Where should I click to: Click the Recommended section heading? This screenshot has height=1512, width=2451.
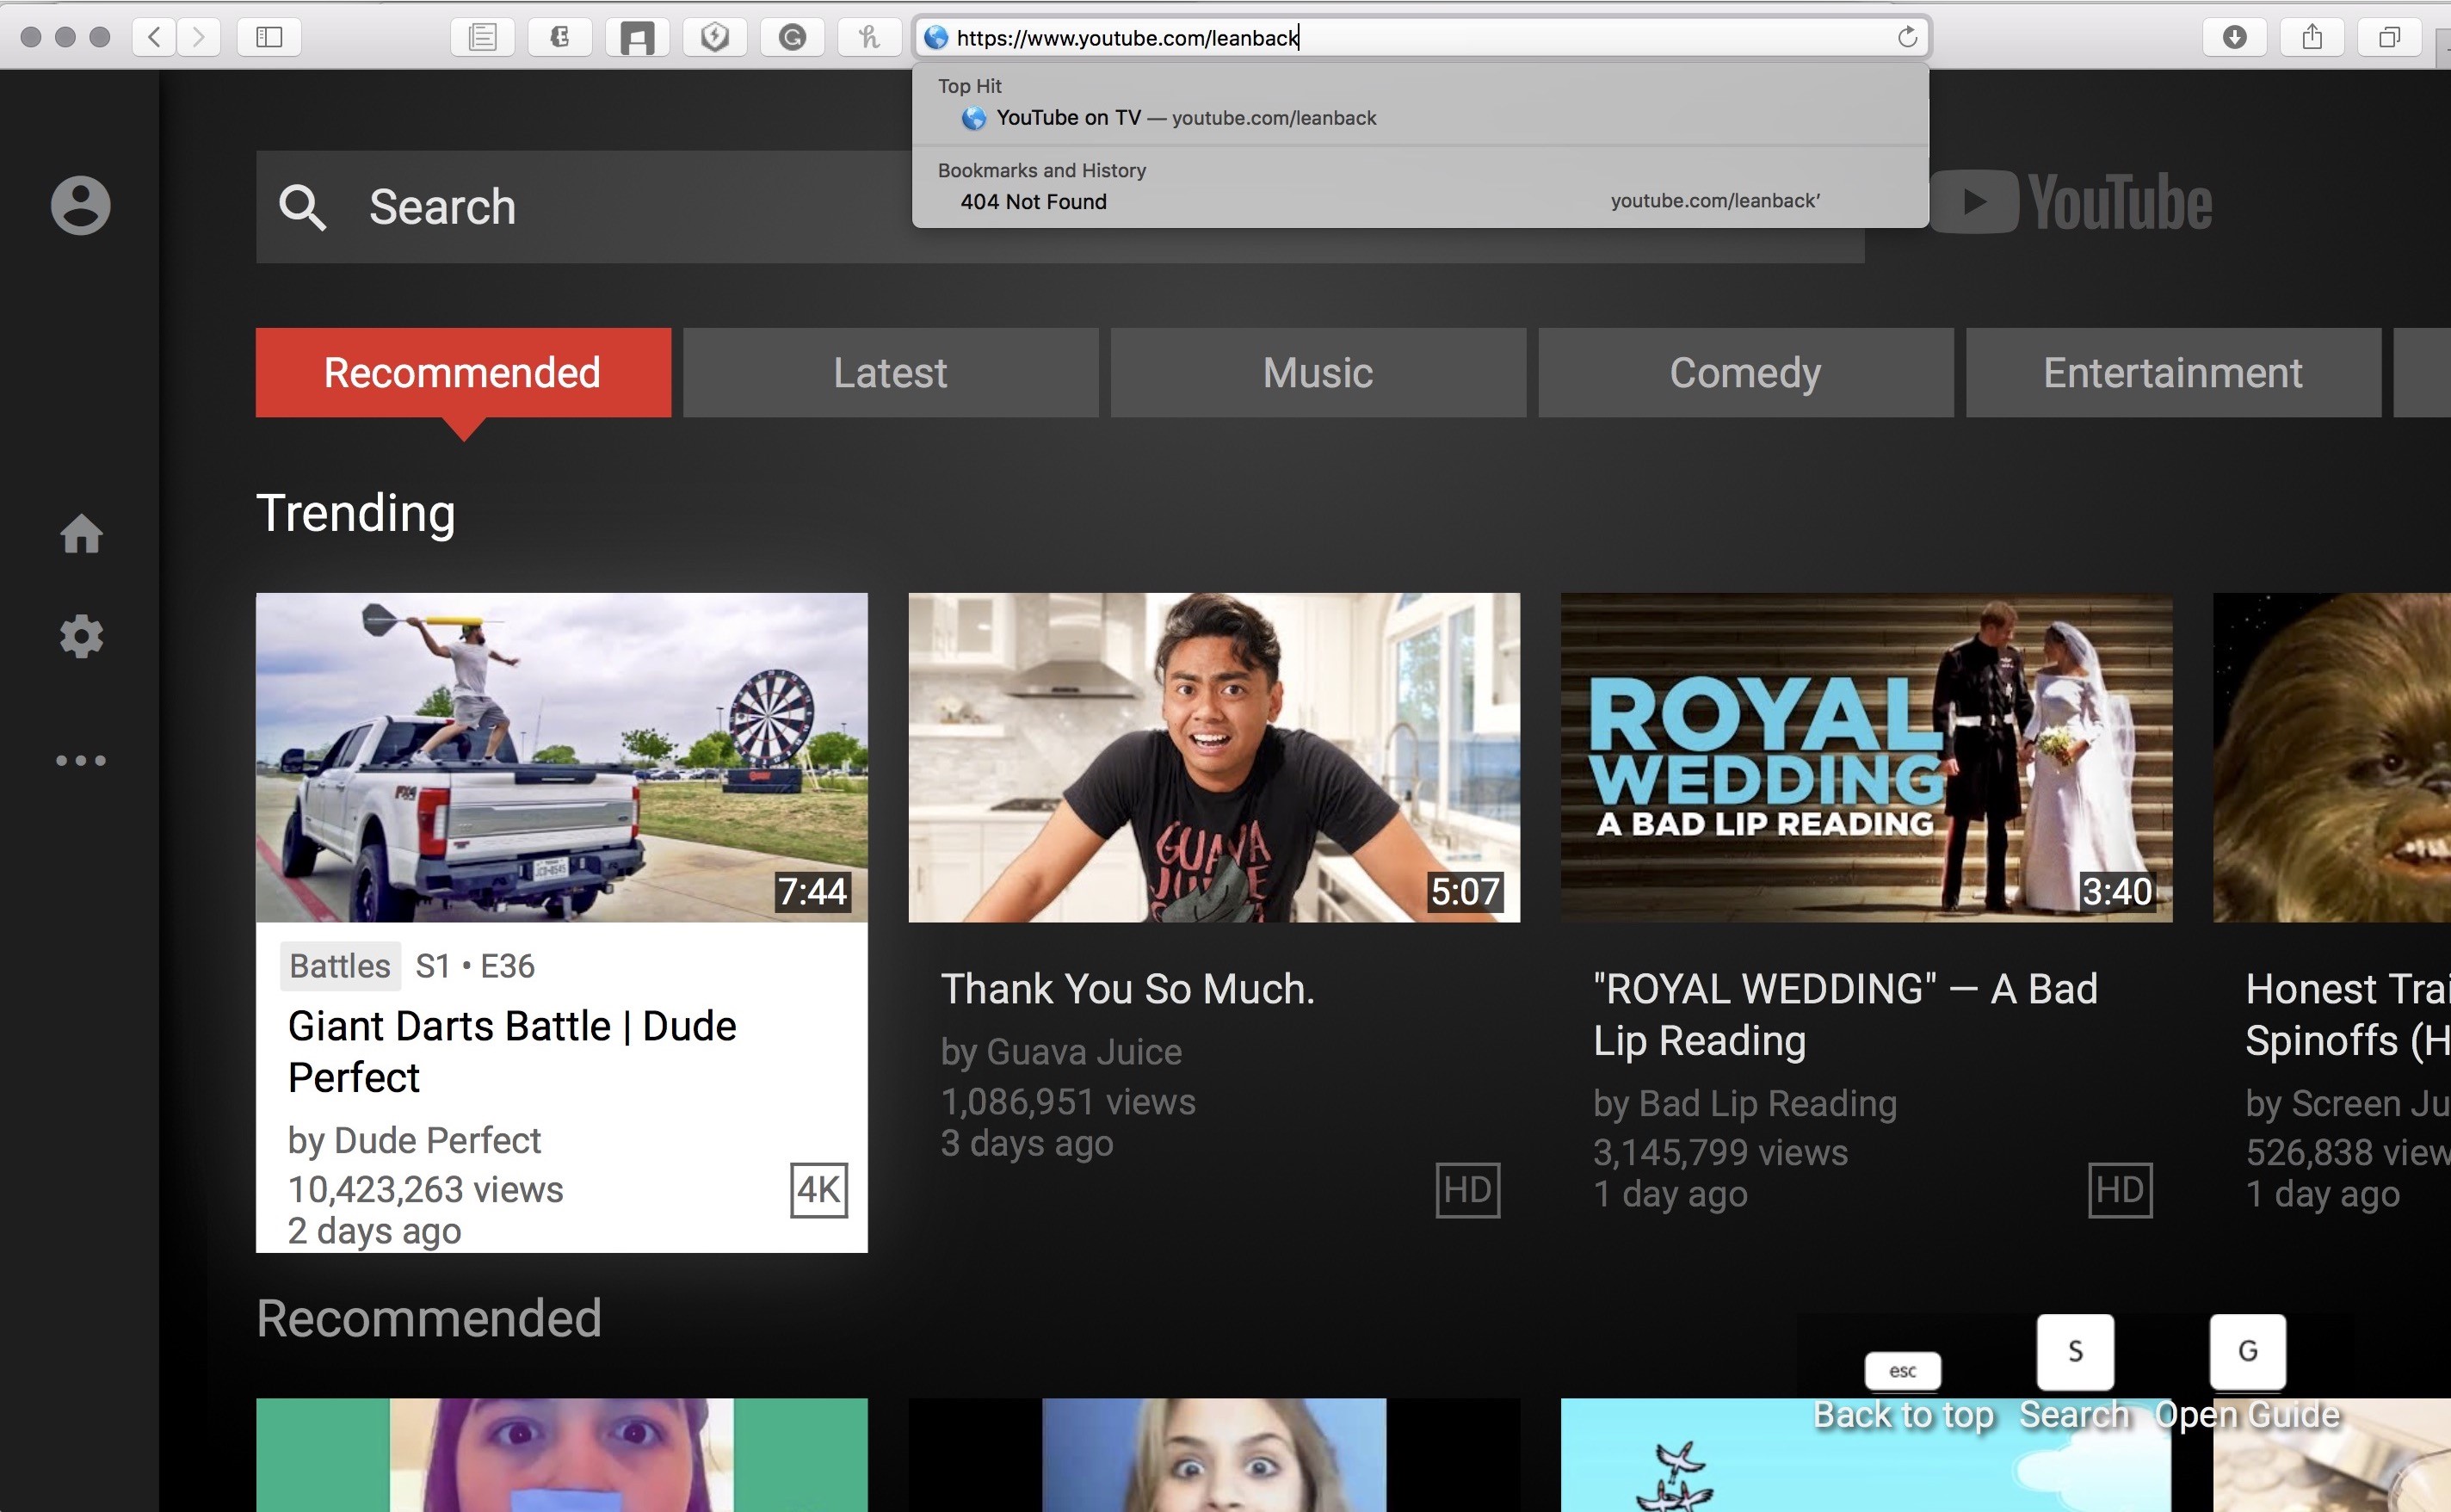pyautogui.click(x=429, y=1318)
